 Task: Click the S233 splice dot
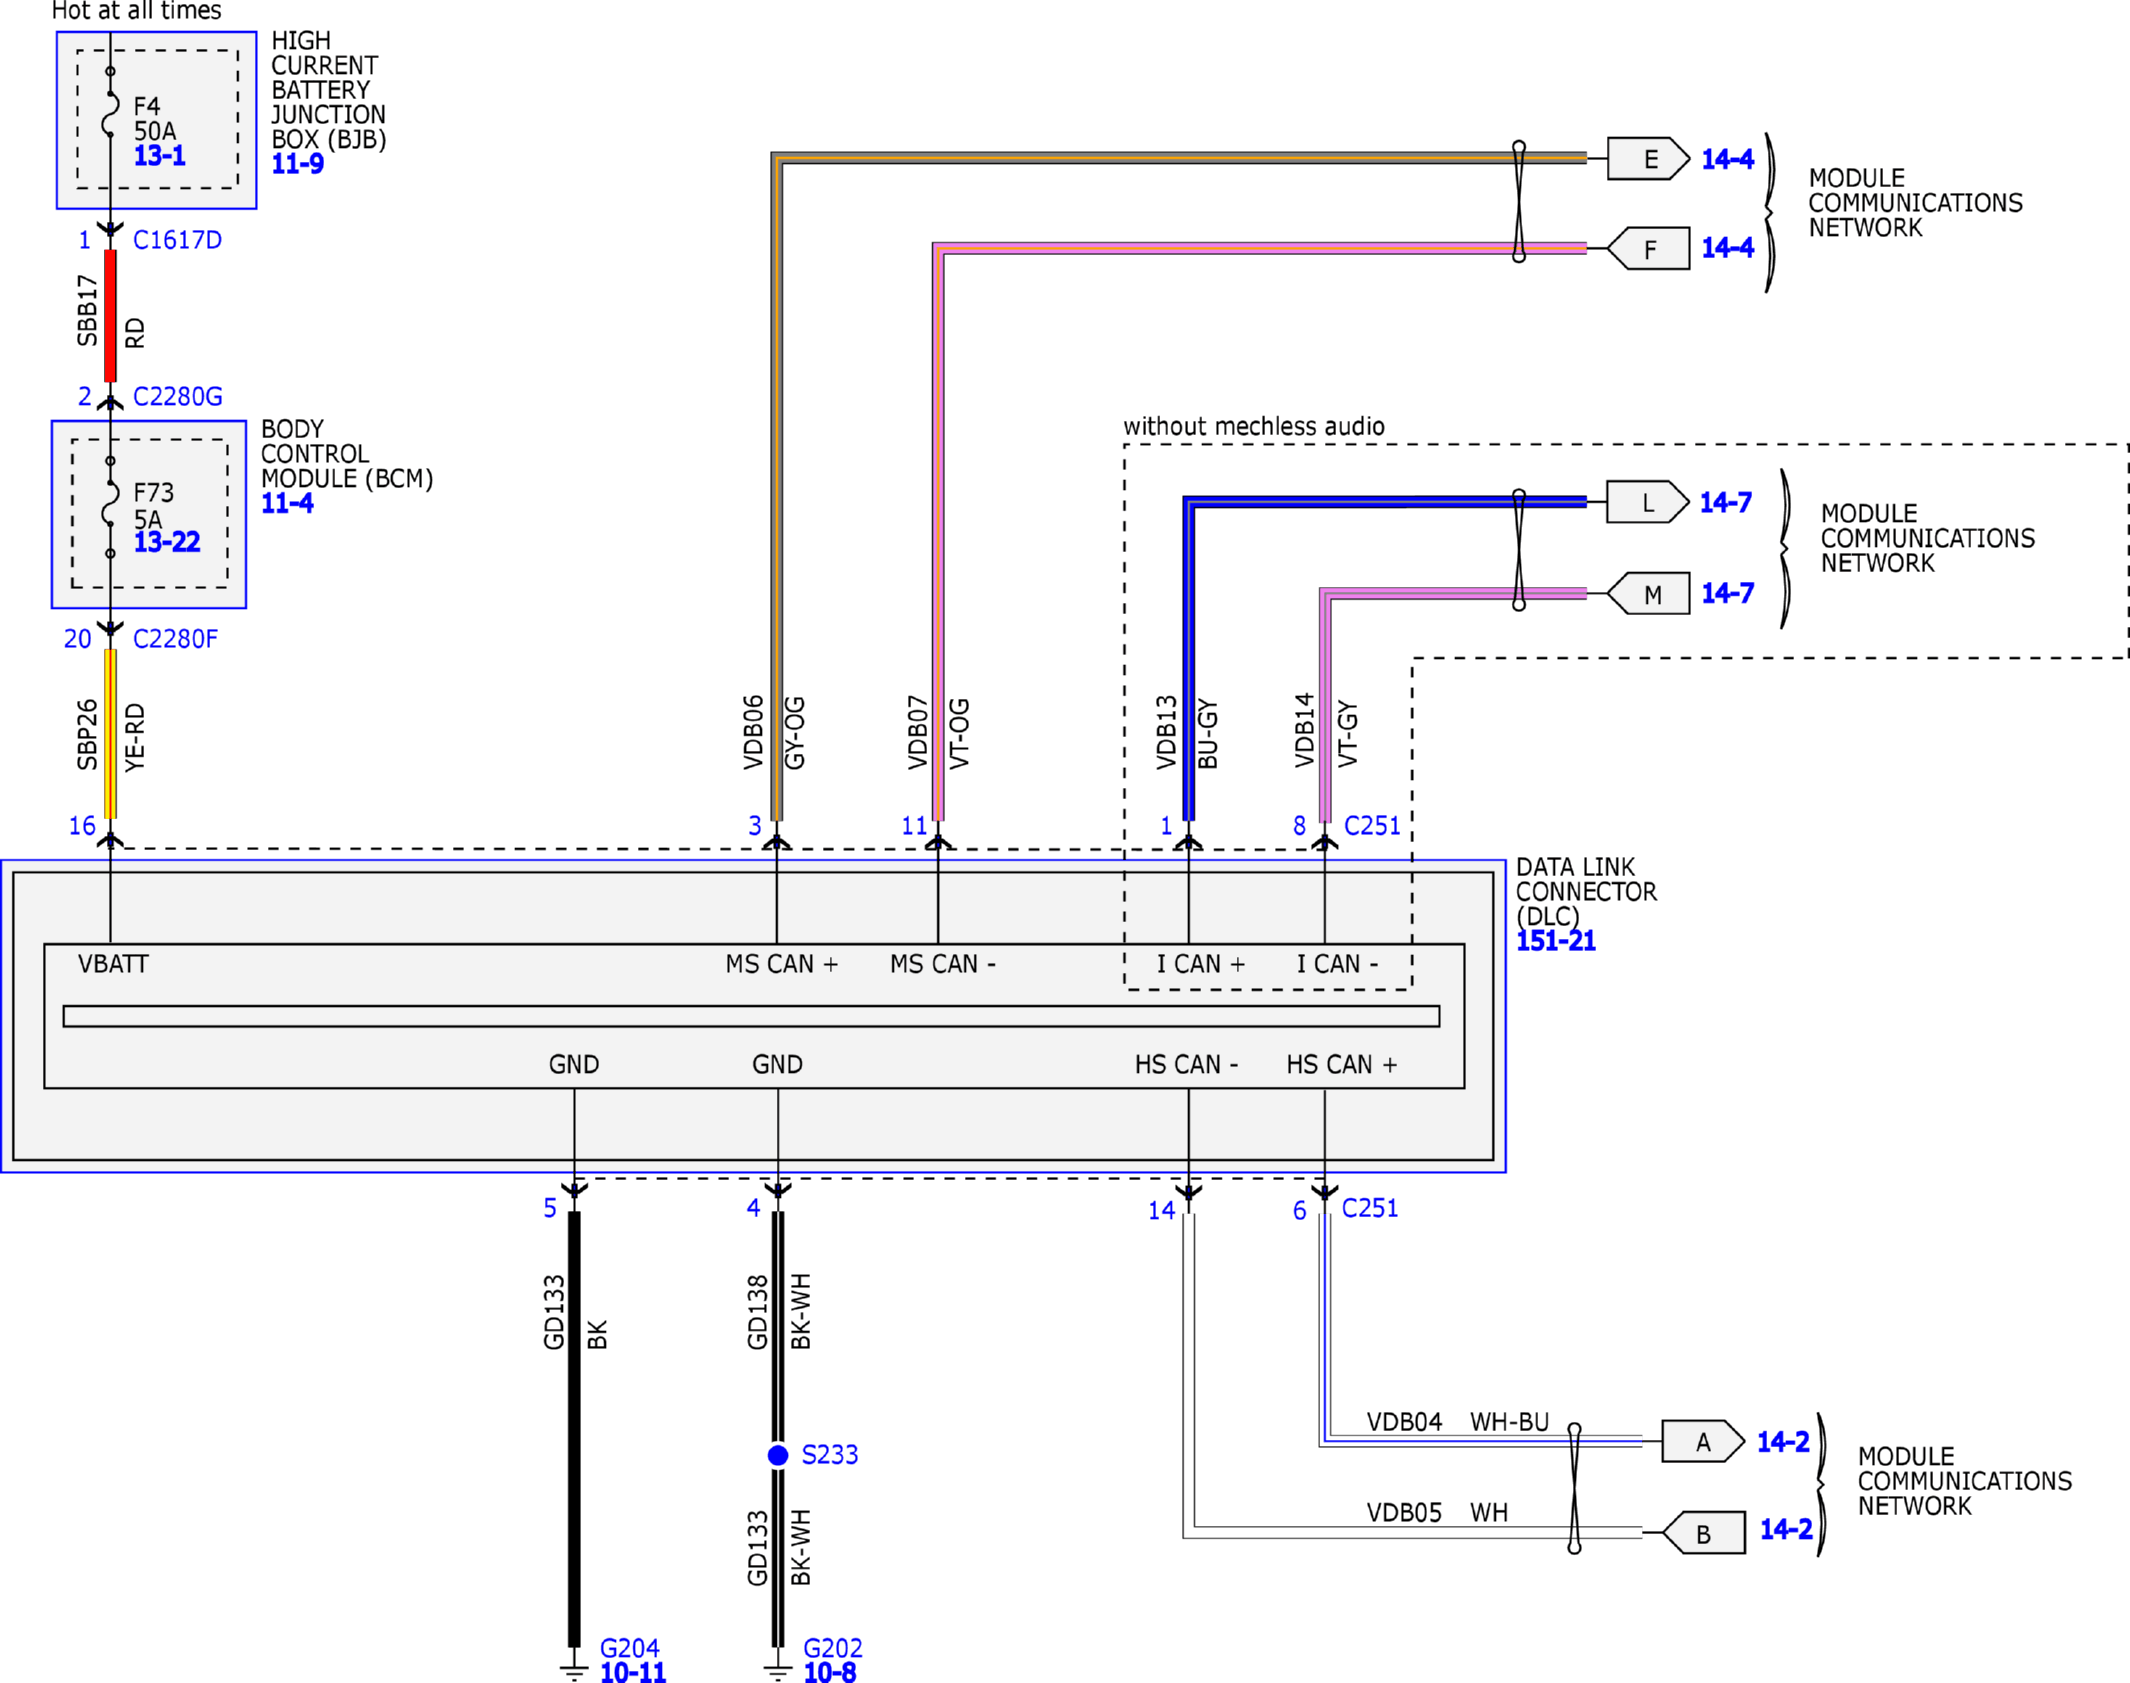(778, 1455)
